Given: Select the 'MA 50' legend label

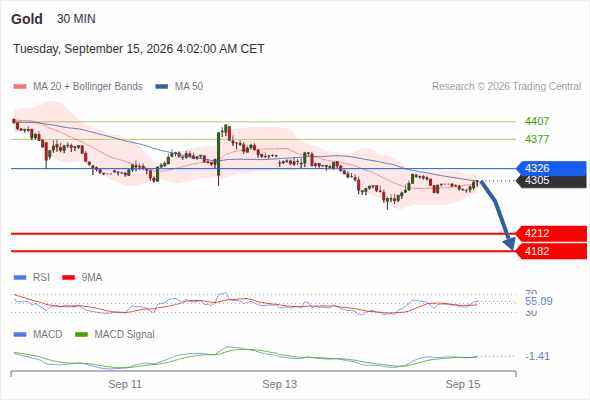Looking at the screenshot, I should pyautogui.click(x=189, y=87).
